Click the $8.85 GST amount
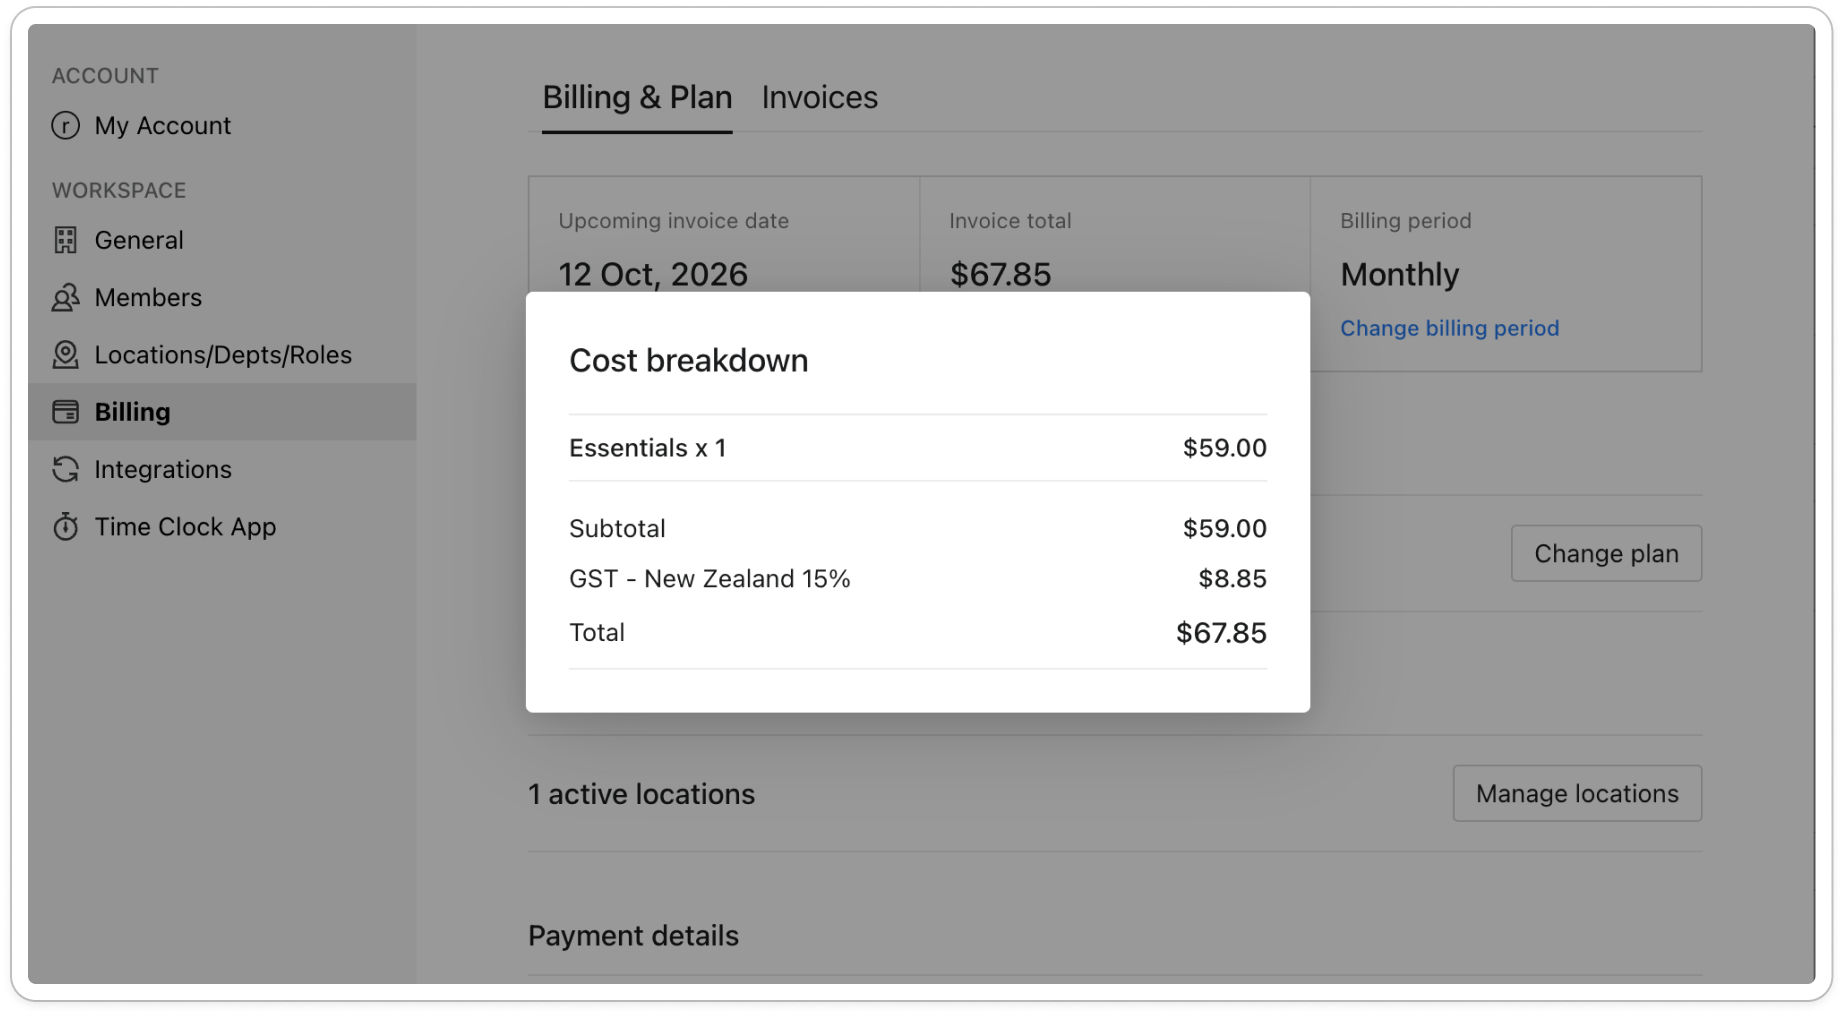This screenshot has height=1016, width=1844. [x=1232, y=579]
